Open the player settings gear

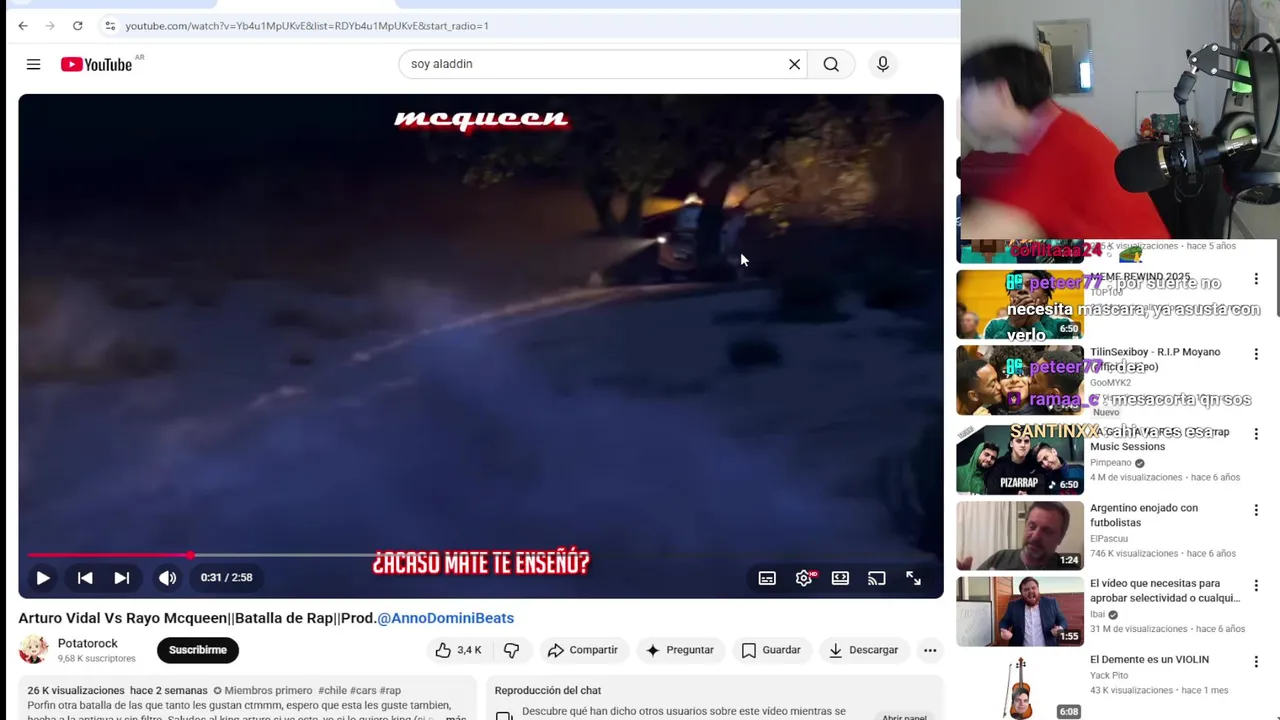click(x=804, y=578)
